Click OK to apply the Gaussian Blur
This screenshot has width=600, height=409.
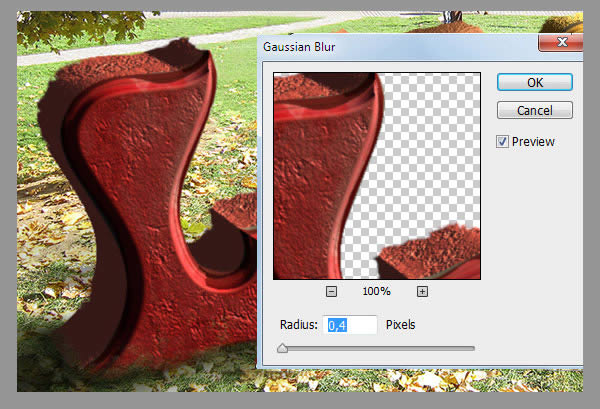(x=534, y=82)
